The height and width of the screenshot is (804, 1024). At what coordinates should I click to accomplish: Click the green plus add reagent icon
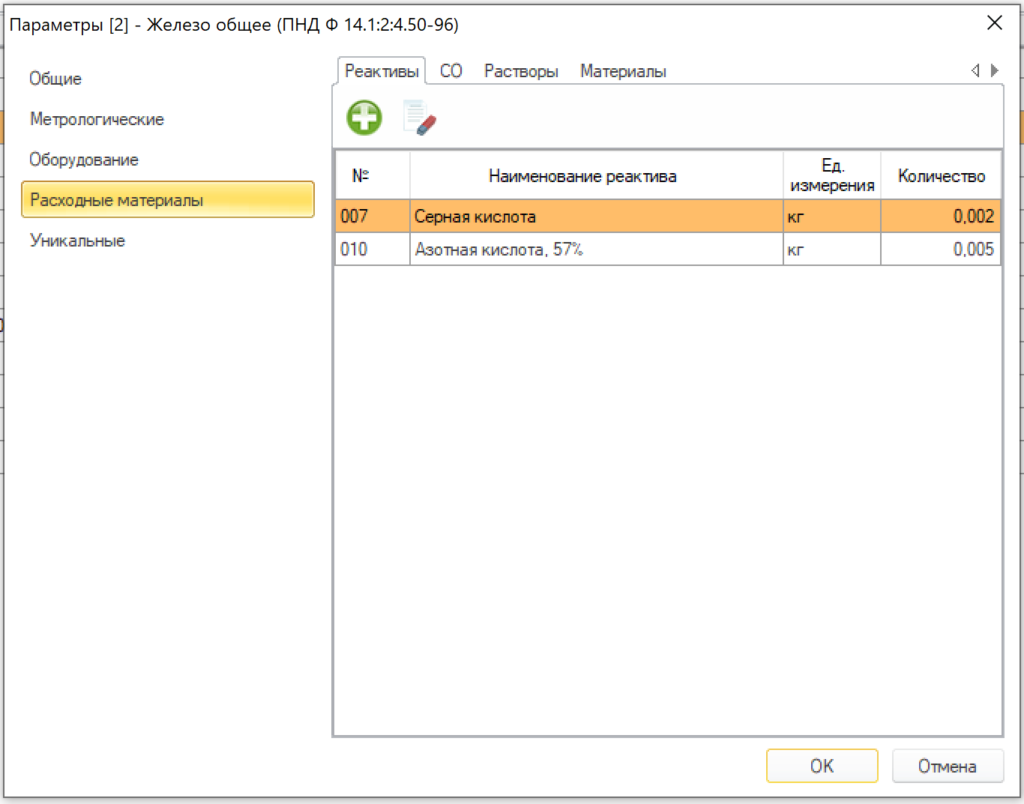click(364, 118)
